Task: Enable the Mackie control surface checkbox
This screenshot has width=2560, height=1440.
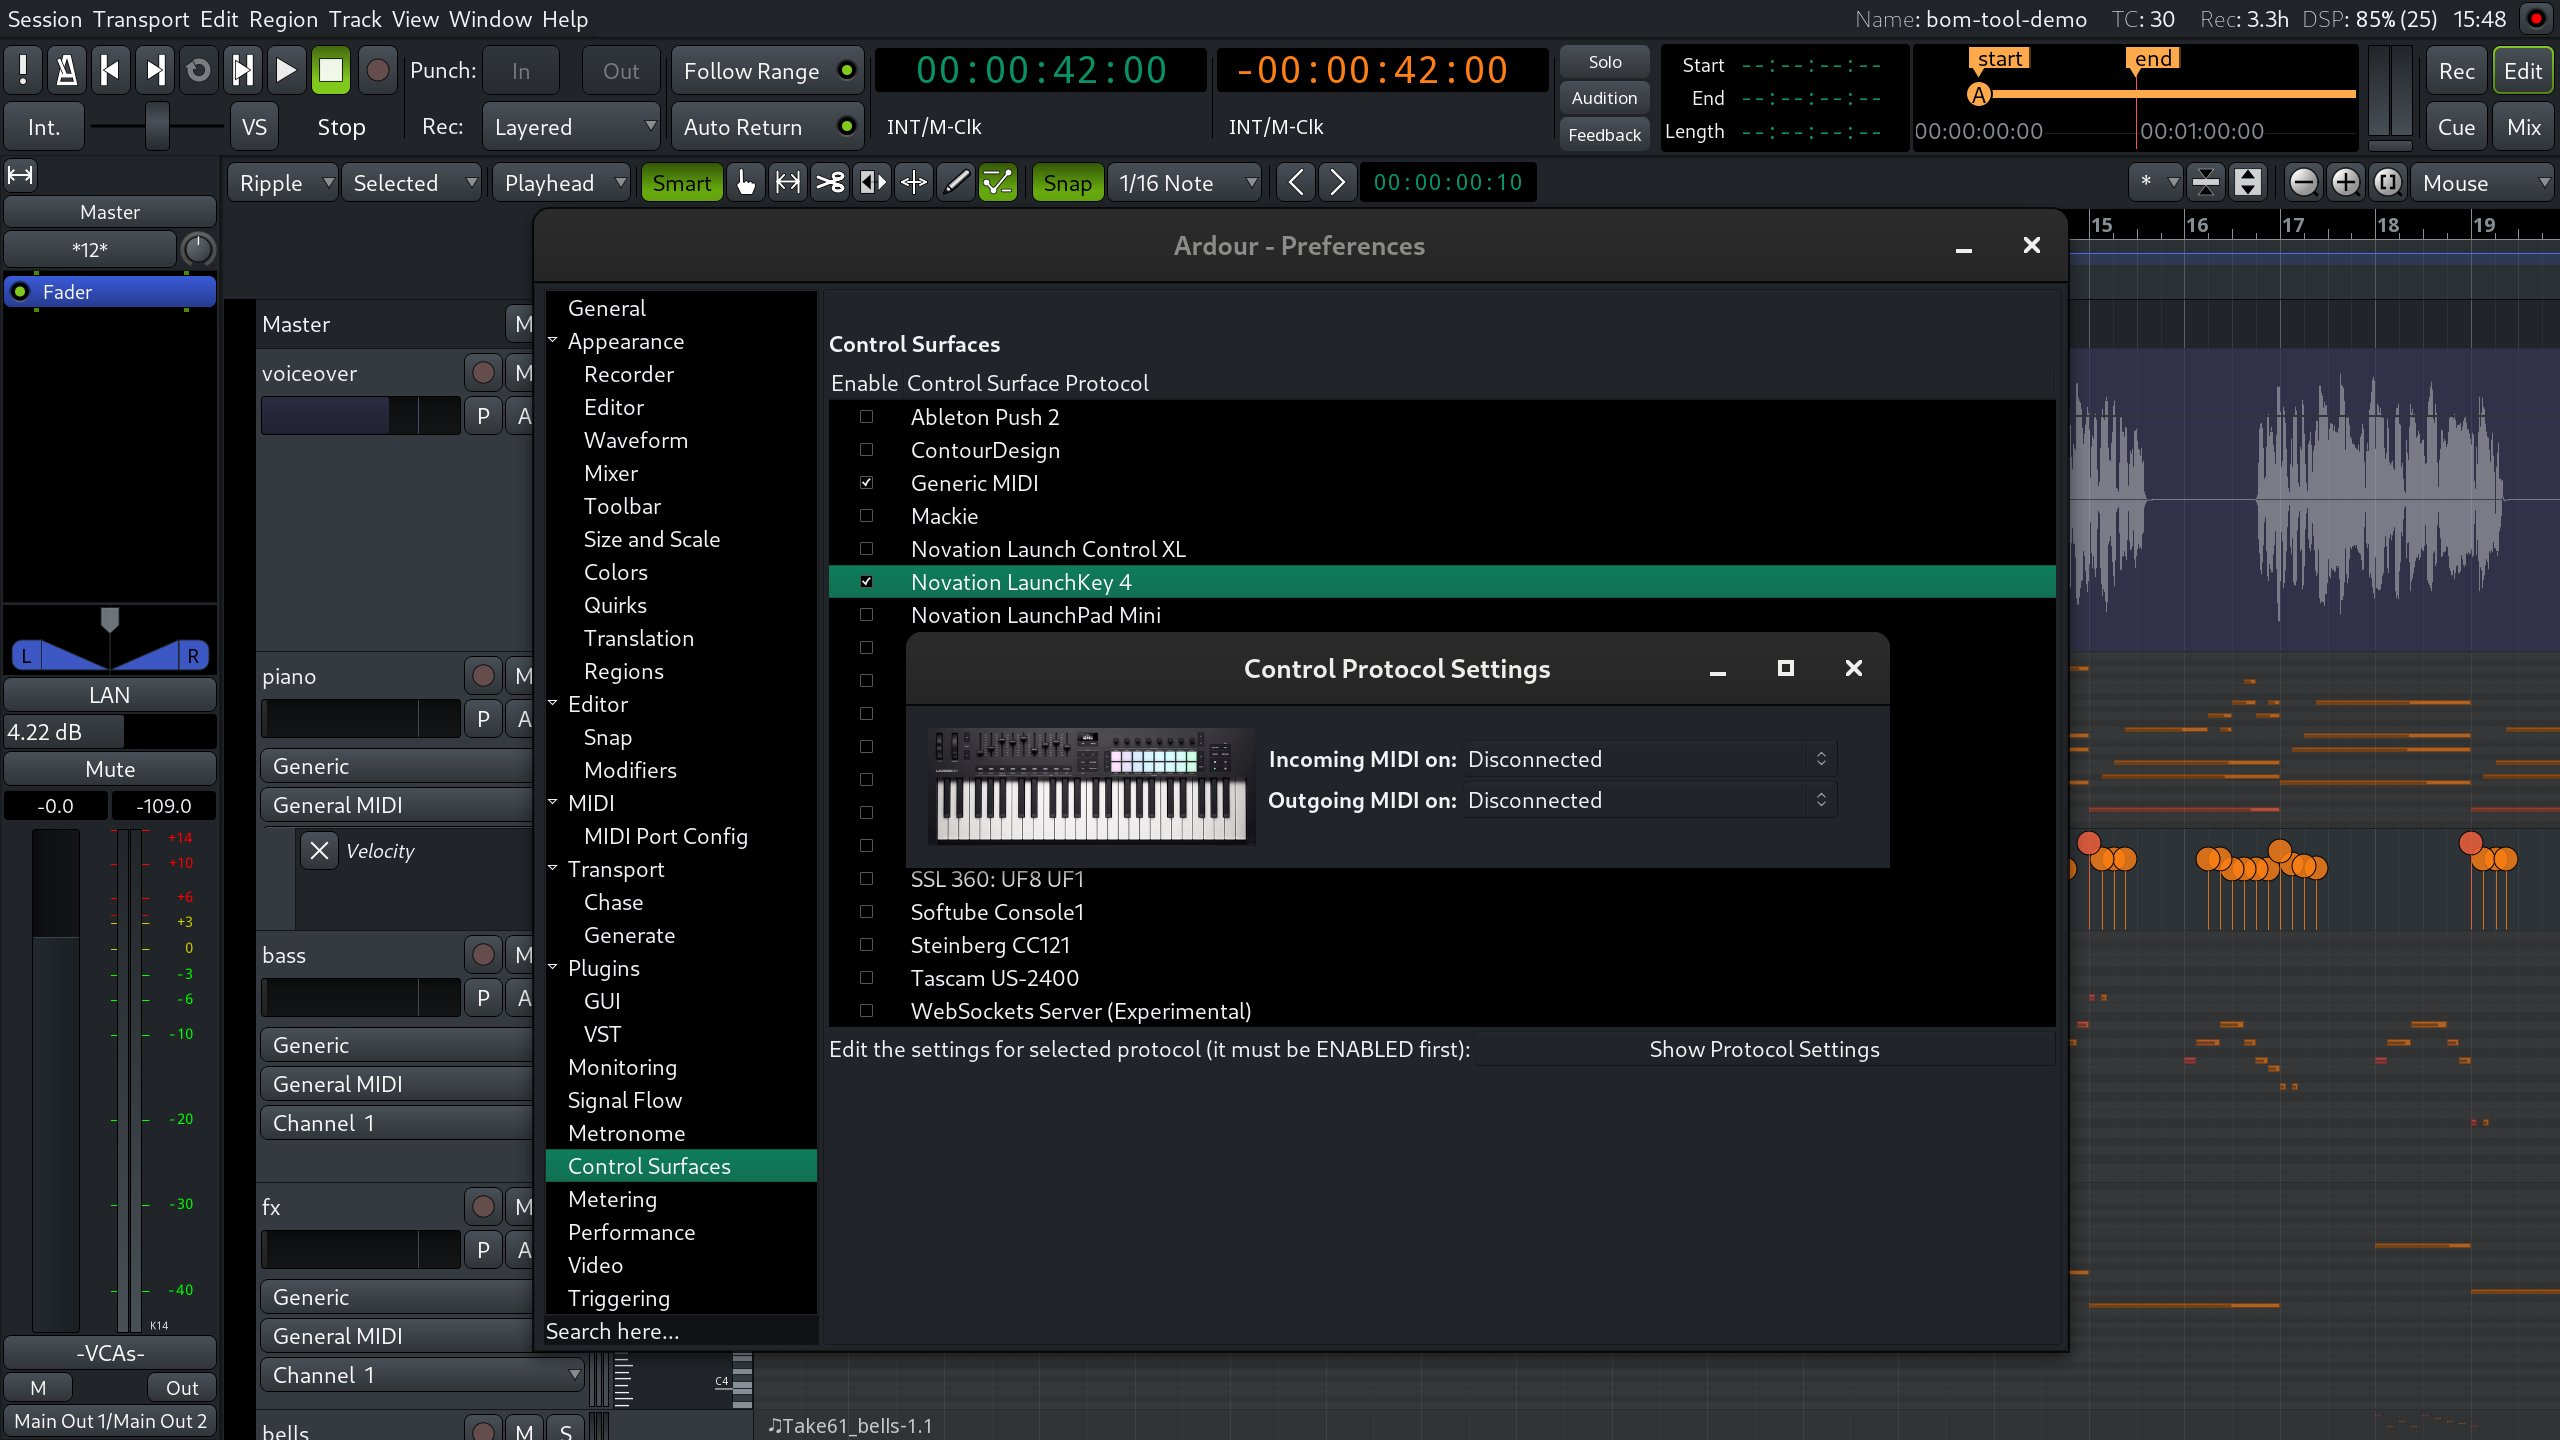Action: [x=867, y=516]
